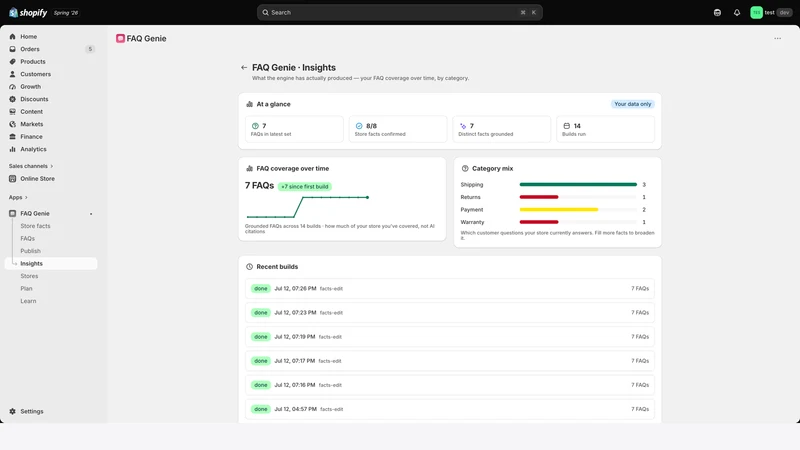
Task: Click the At a glance chart icon
Action: (249, 104)
